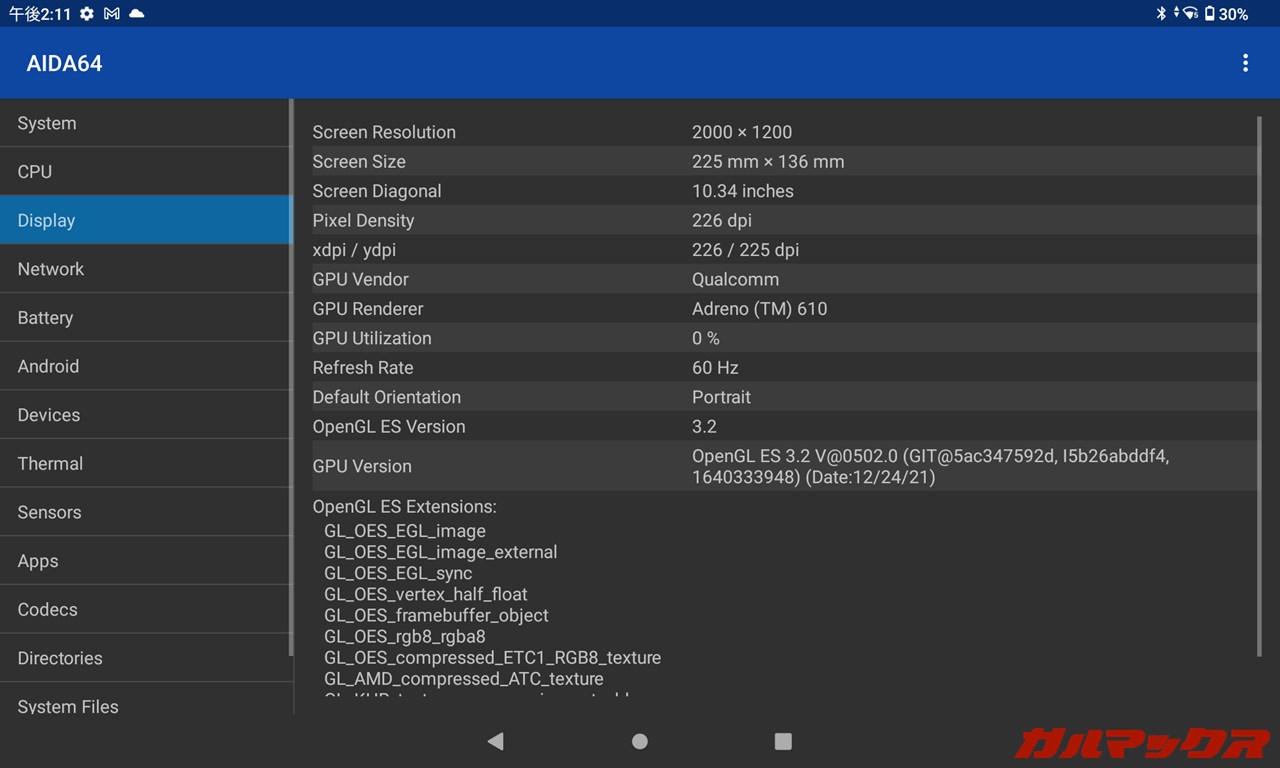The width and height of the screenshot is (1280, 768).
Task: Tap the settings gear in status bar
Action: click(87, 14)
